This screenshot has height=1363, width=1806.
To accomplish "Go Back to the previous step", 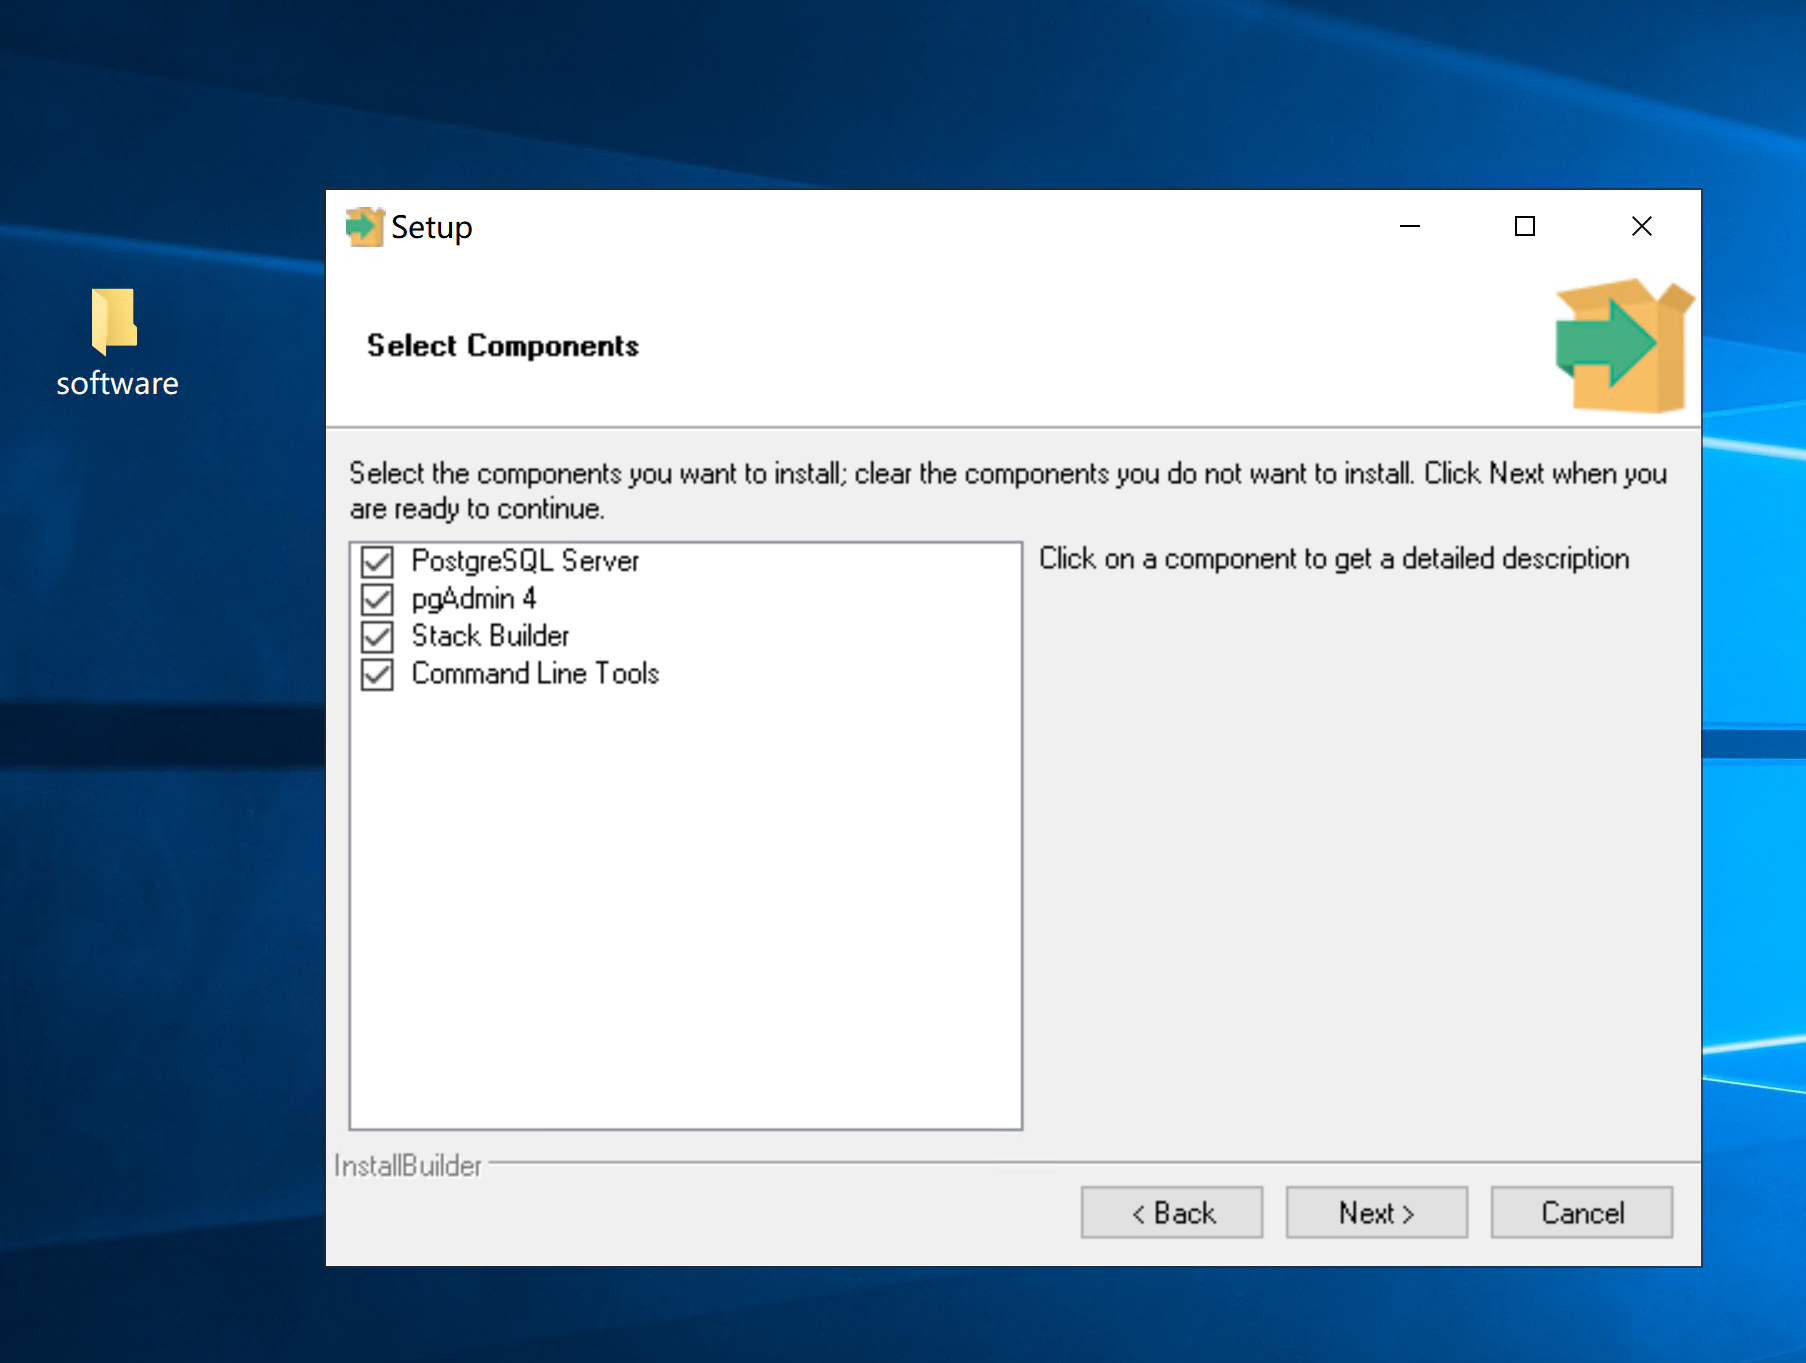I will 1171,1212.
